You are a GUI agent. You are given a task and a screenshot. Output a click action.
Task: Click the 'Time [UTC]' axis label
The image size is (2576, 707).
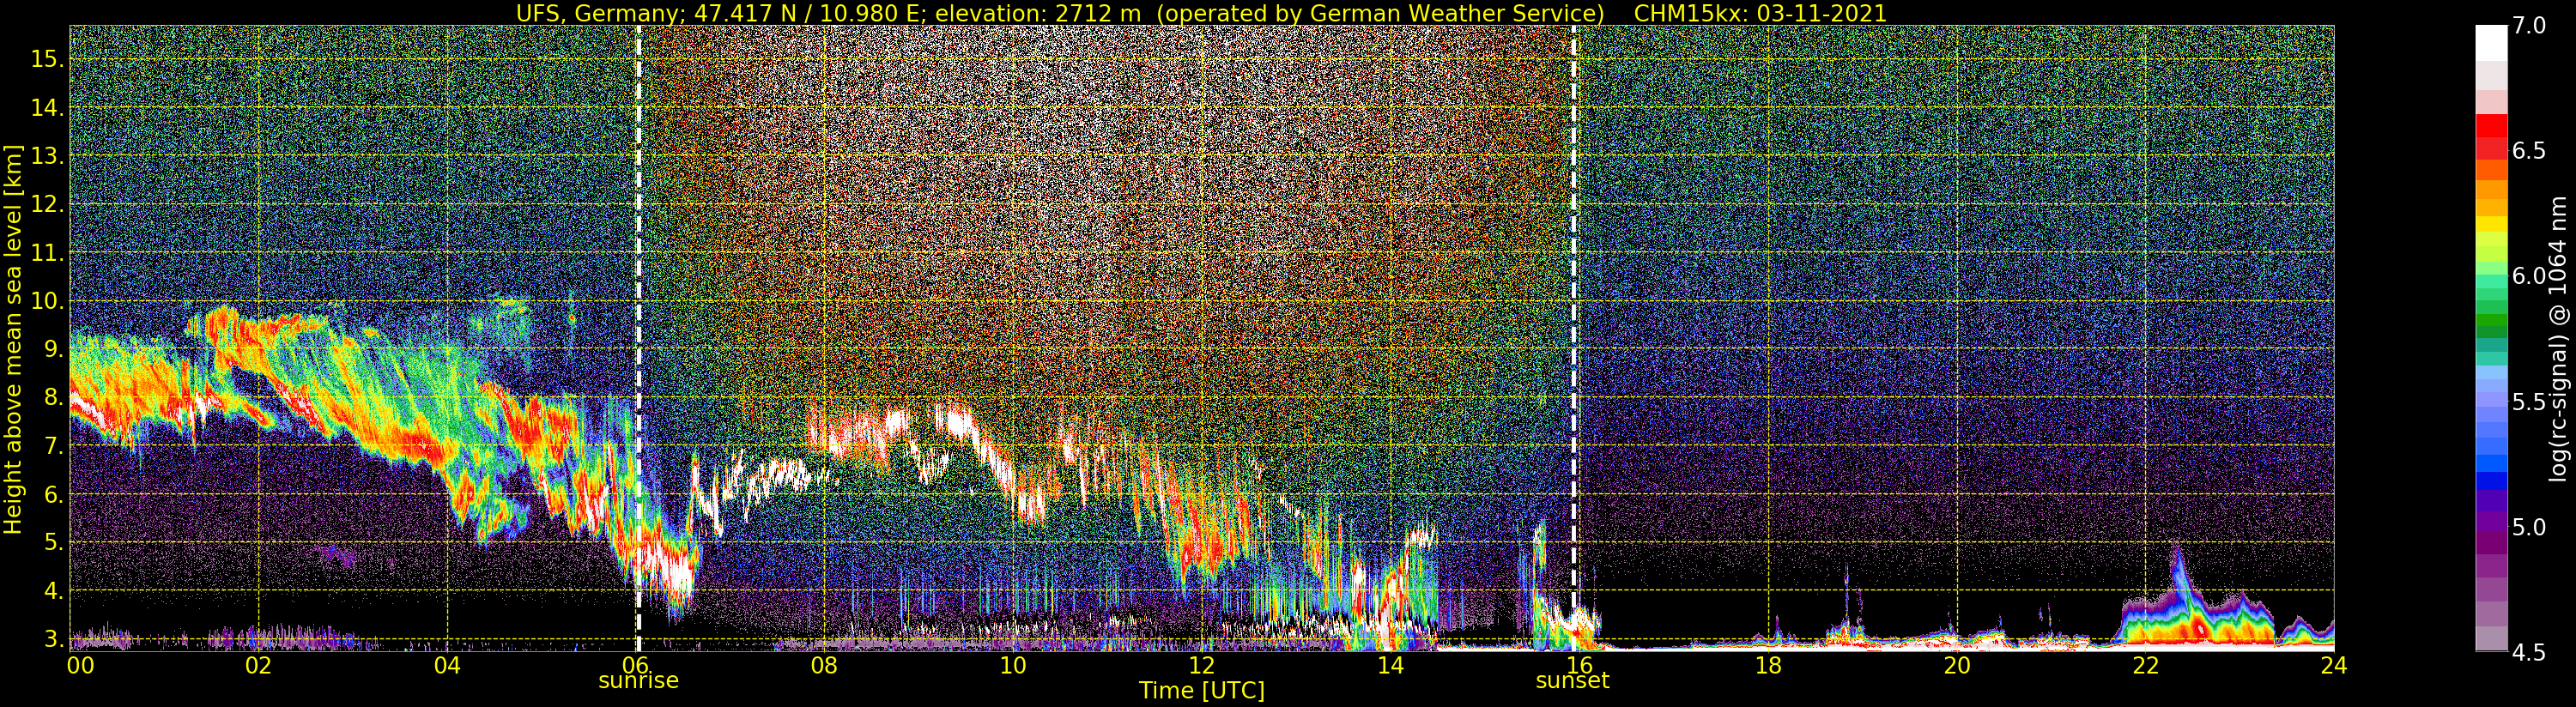pyautogui.click(x=1202, y=691)
